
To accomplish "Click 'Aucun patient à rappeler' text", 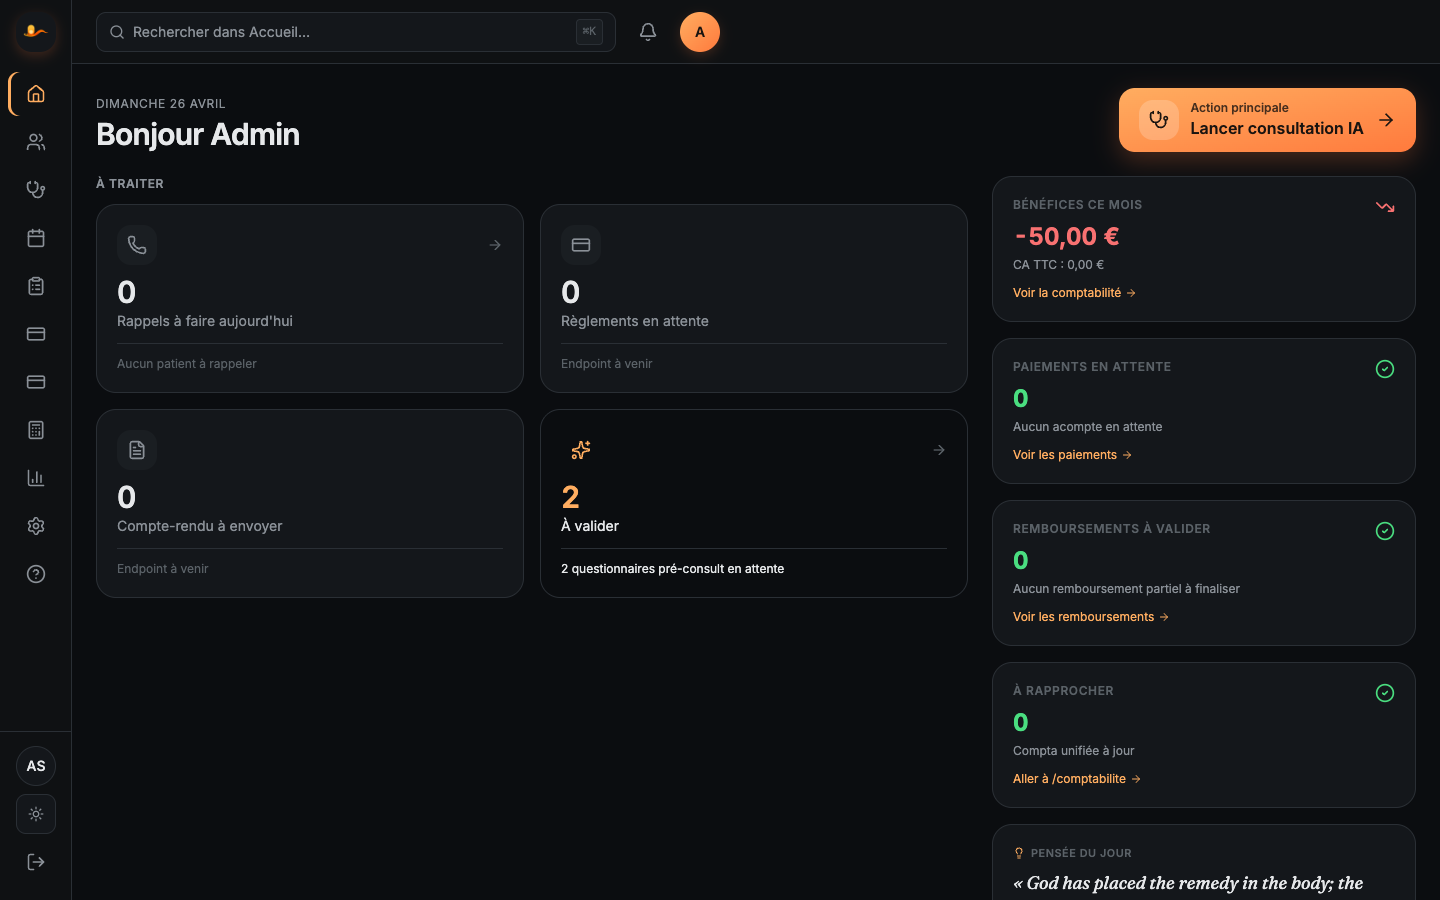I will (x=187, y=364).
